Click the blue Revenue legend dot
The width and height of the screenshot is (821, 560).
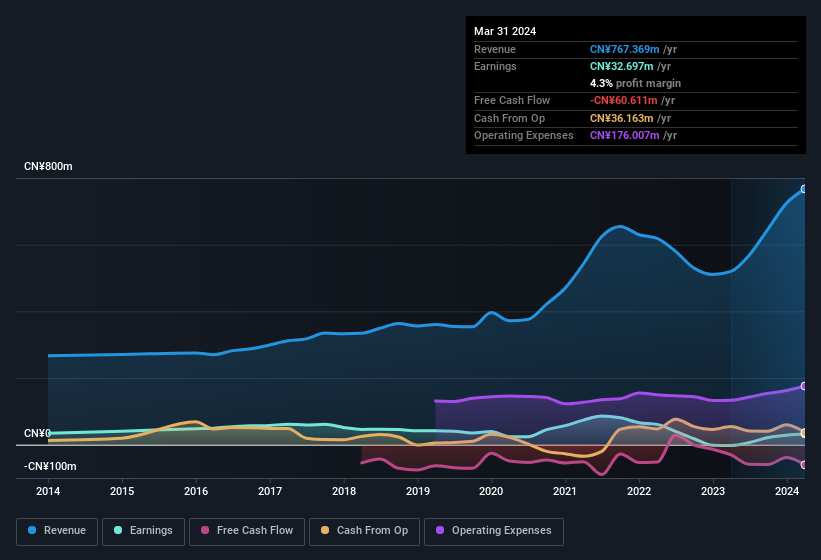32,530
